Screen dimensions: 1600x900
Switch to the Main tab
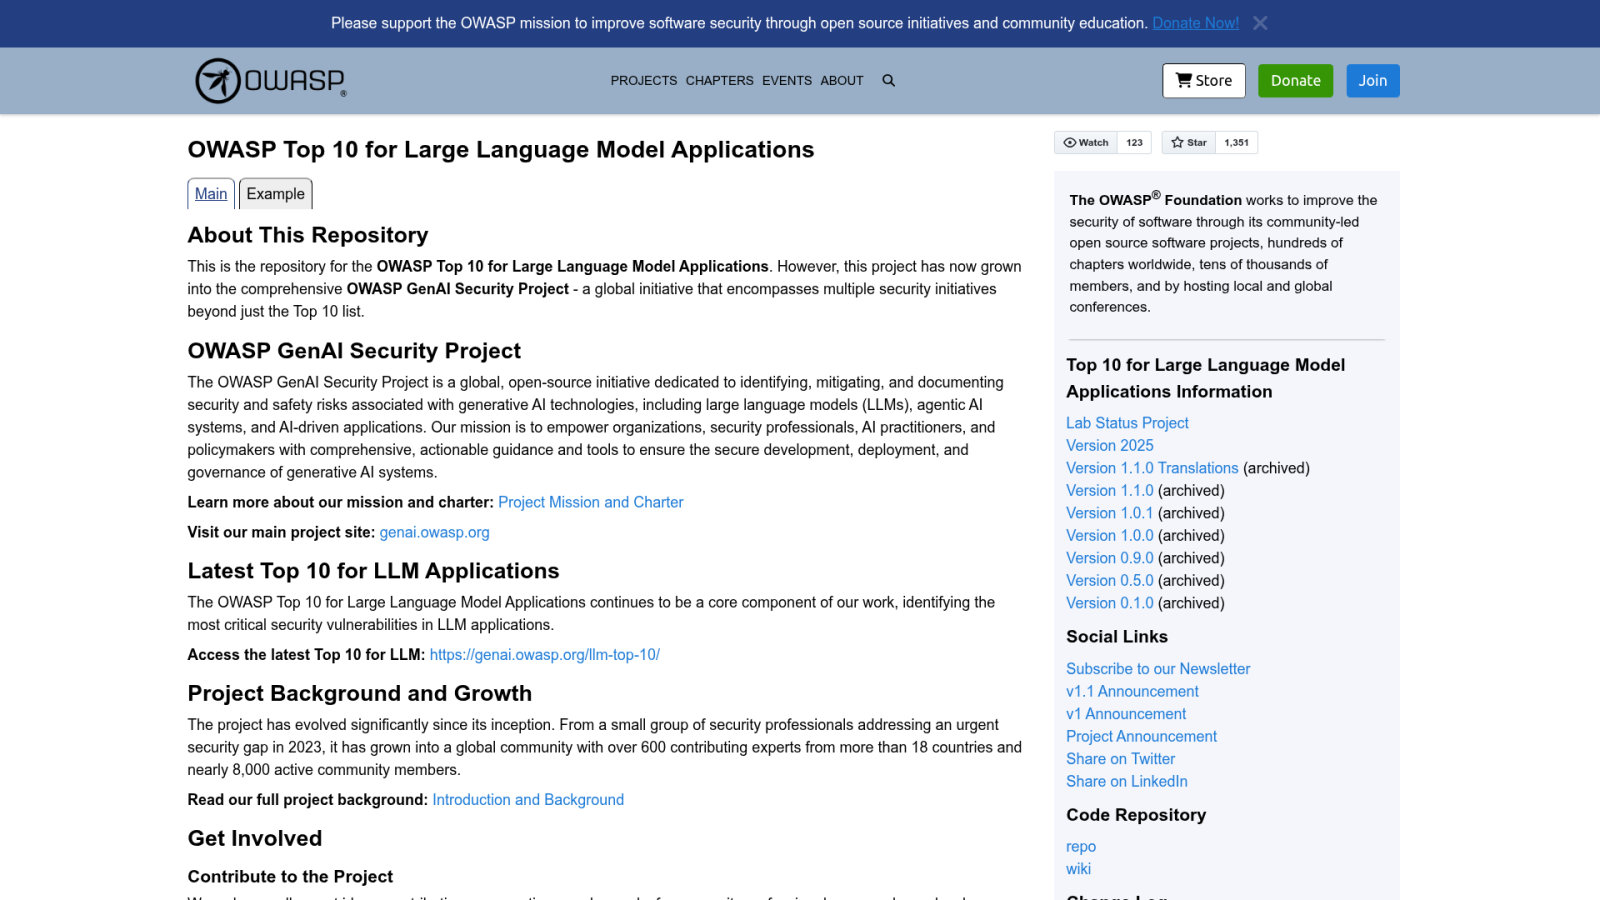click(211, 194)
